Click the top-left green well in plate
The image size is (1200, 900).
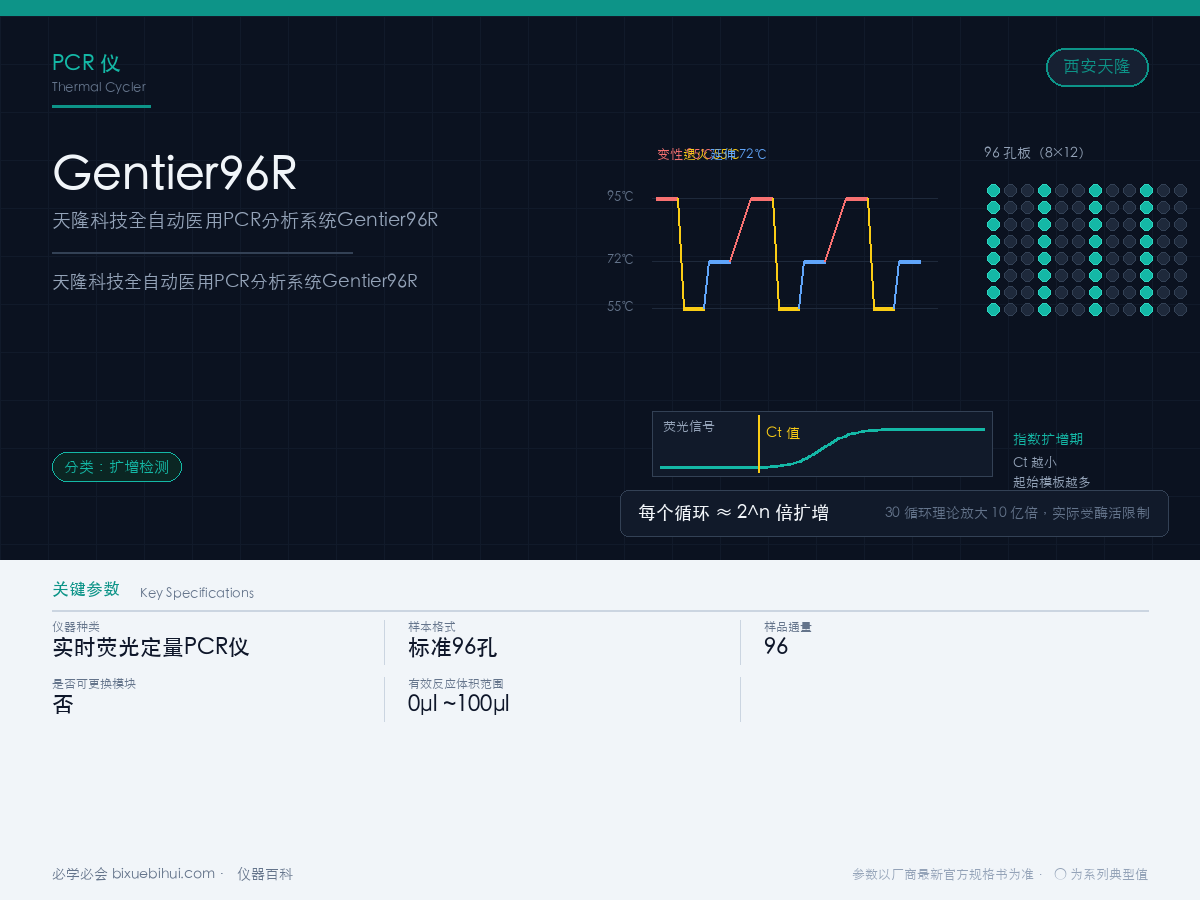[x=993, y=190]
